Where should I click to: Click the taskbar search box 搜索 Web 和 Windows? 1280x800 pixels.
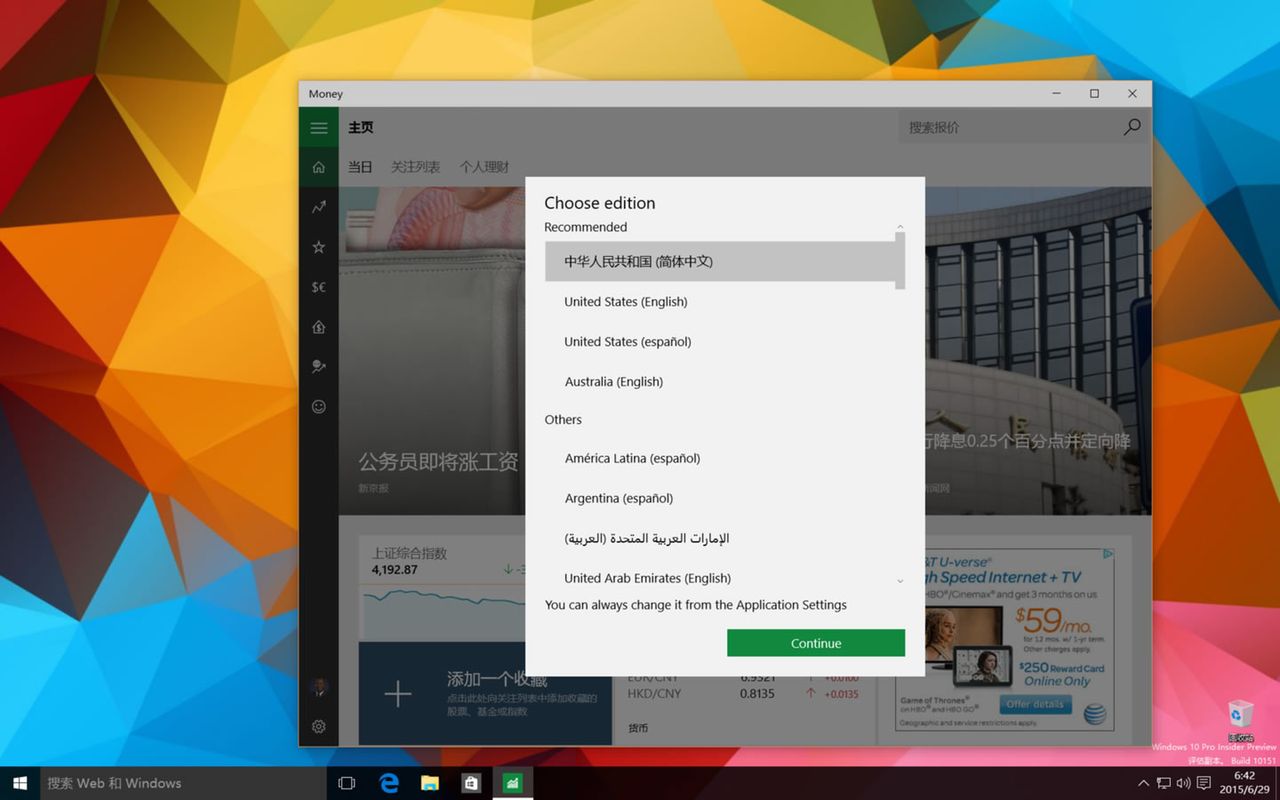click(183, 783)
